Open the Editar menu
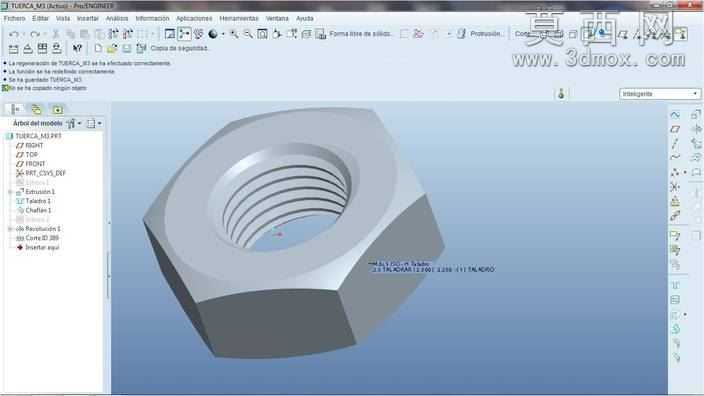 coord(40,18)
